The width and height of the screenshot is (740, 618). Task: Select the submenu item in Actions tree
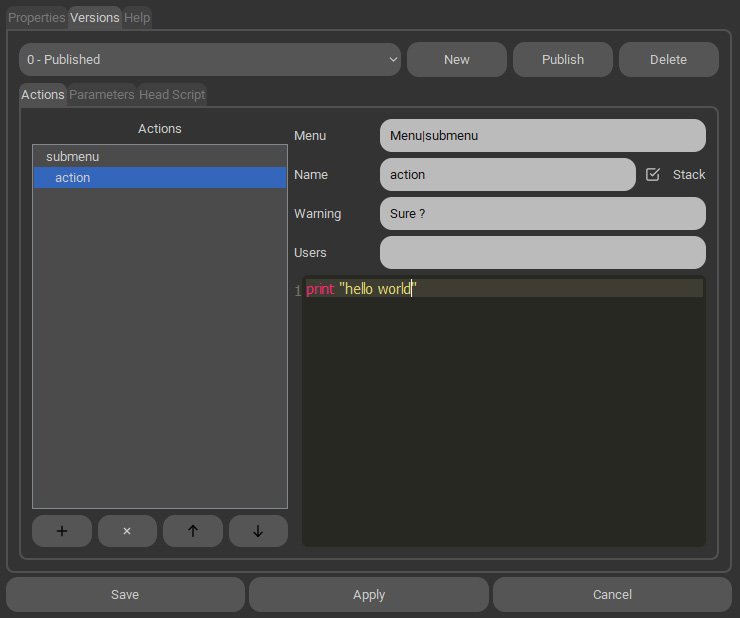click(73, 157)
